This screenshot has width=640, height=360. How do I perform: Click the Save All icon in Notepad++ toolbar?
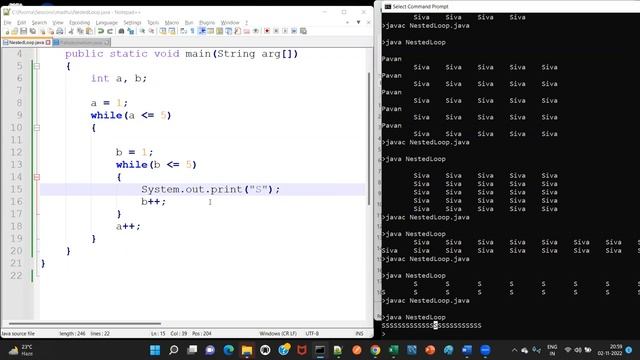click(x=33, y=31)
